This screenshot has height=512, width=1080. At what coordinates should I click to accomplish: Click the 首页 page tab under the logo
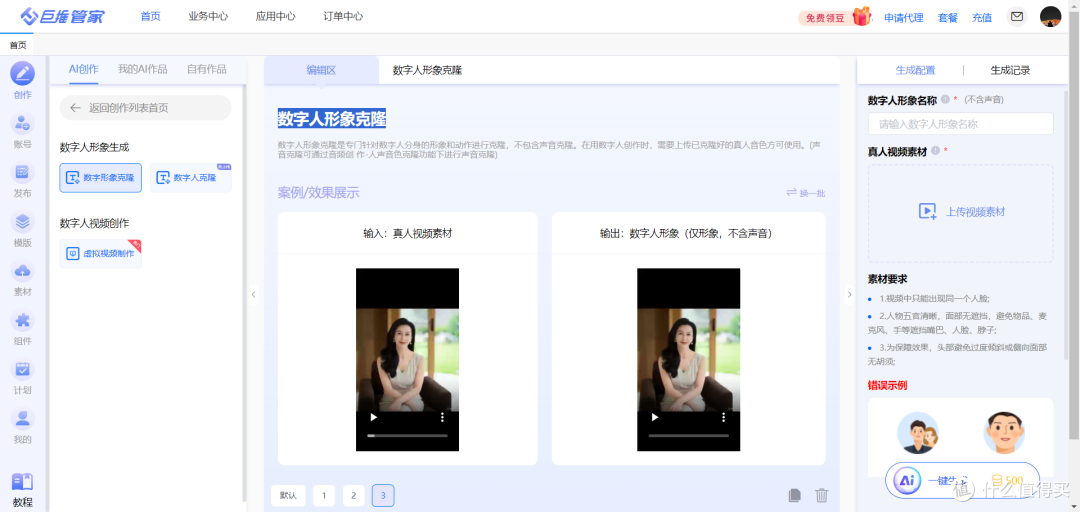coord(18,45)
